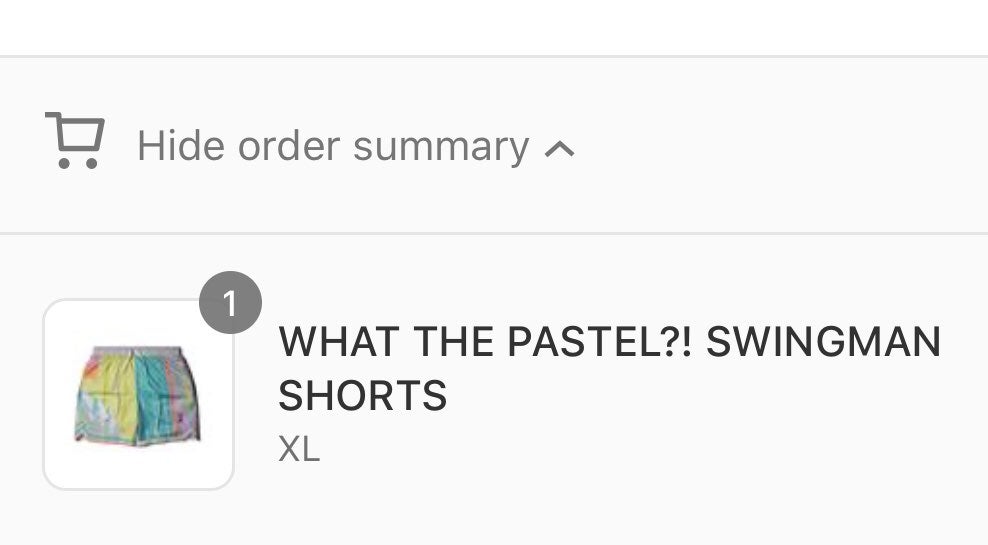This screenshot has width=988, height=545.
Task: Click the PASTEL?! text in the item name
Action: tap(599, 341)
